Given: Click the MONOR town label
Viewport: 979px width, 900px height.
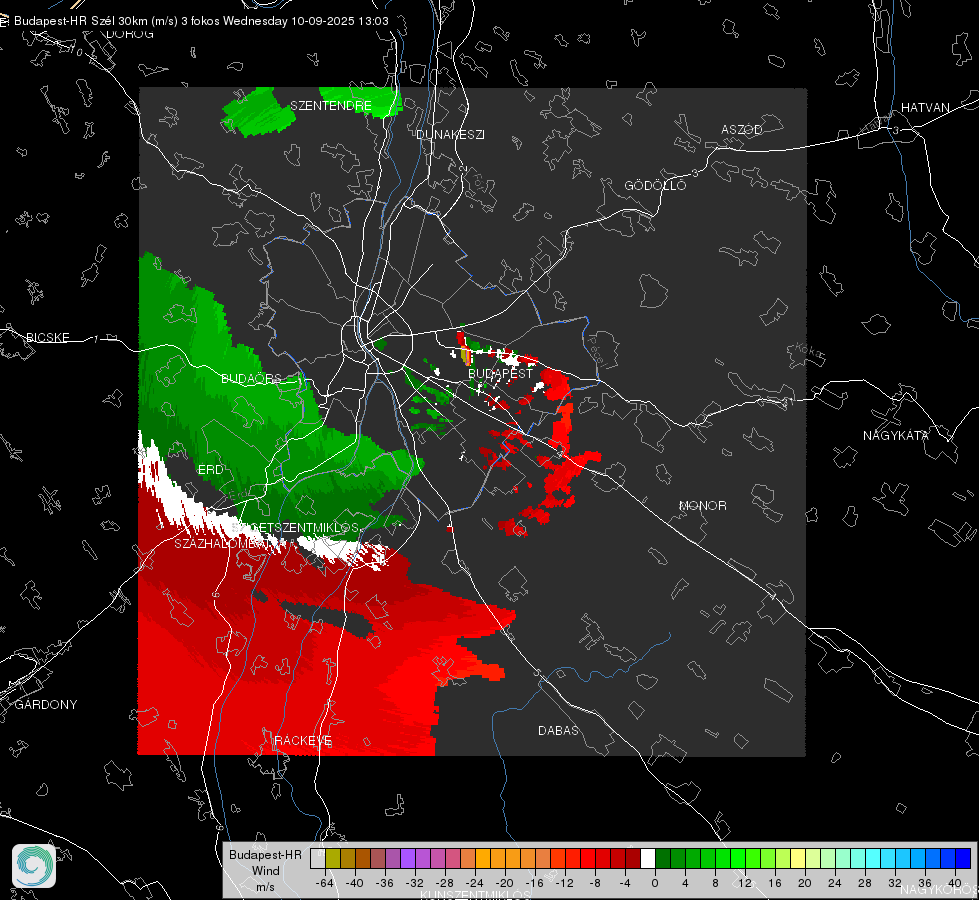Looking at the screenshot, I should (702, 505).
